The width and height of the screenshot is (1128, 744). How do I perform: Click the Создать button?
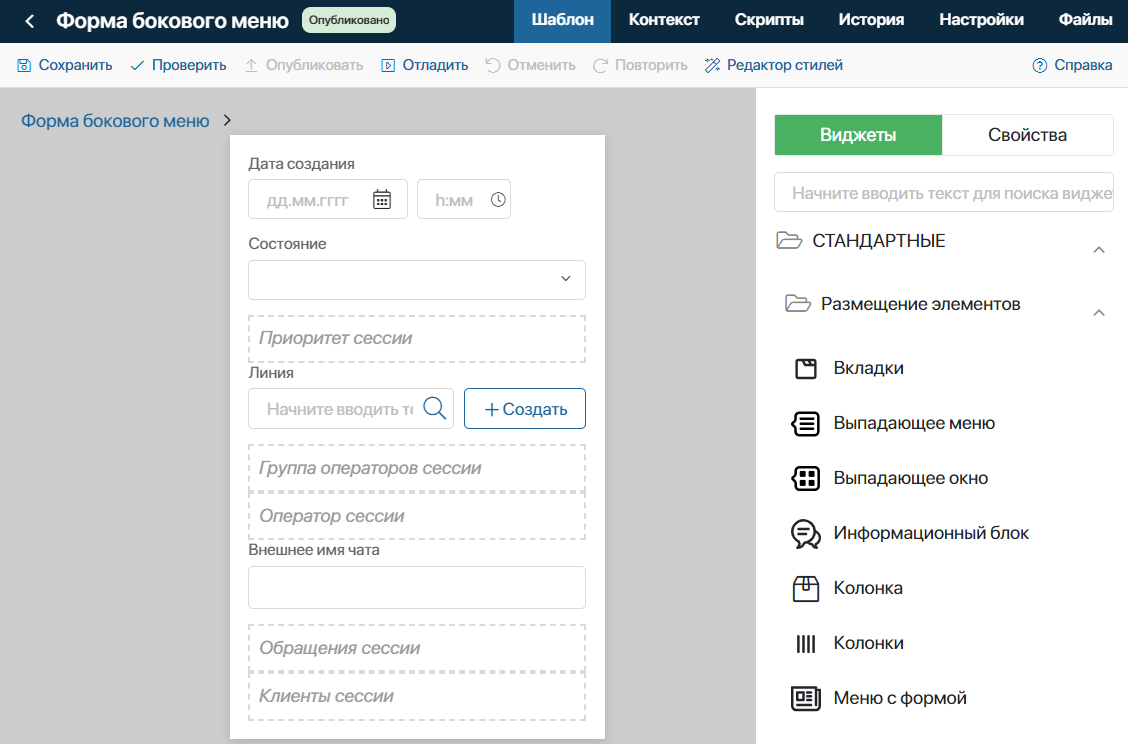click(525, 409)
